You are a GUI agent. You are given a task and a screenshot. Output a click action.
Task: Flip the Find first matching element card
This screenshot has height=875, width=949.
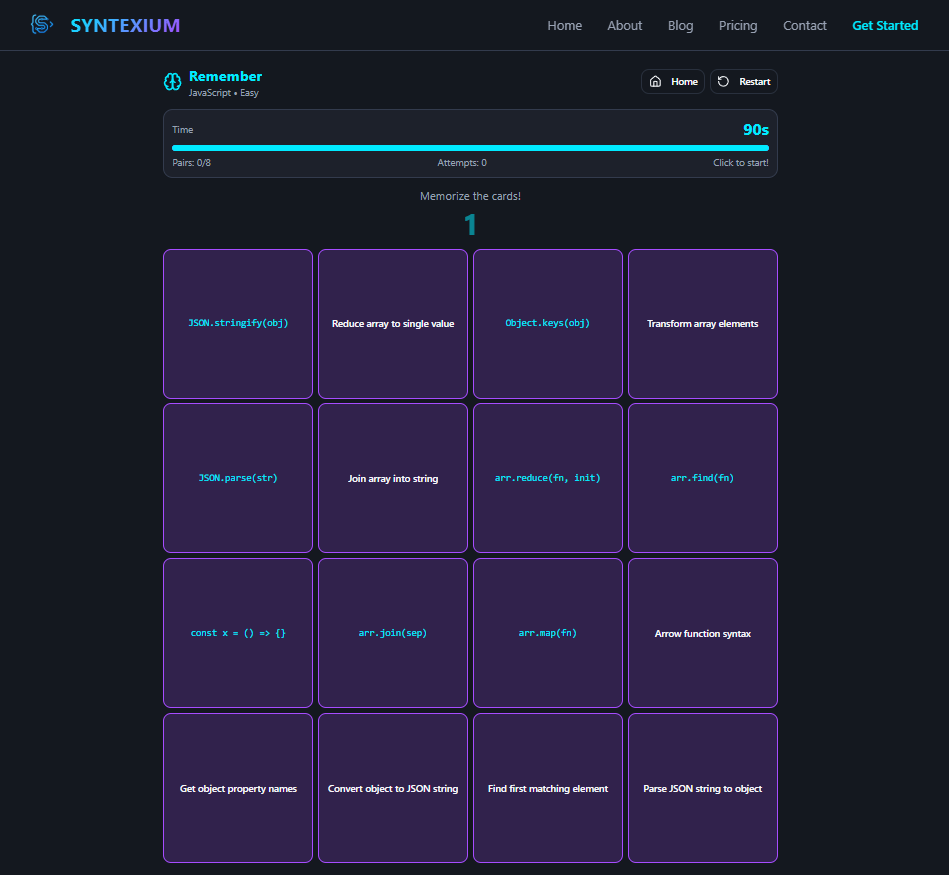[x=548, y=788]
